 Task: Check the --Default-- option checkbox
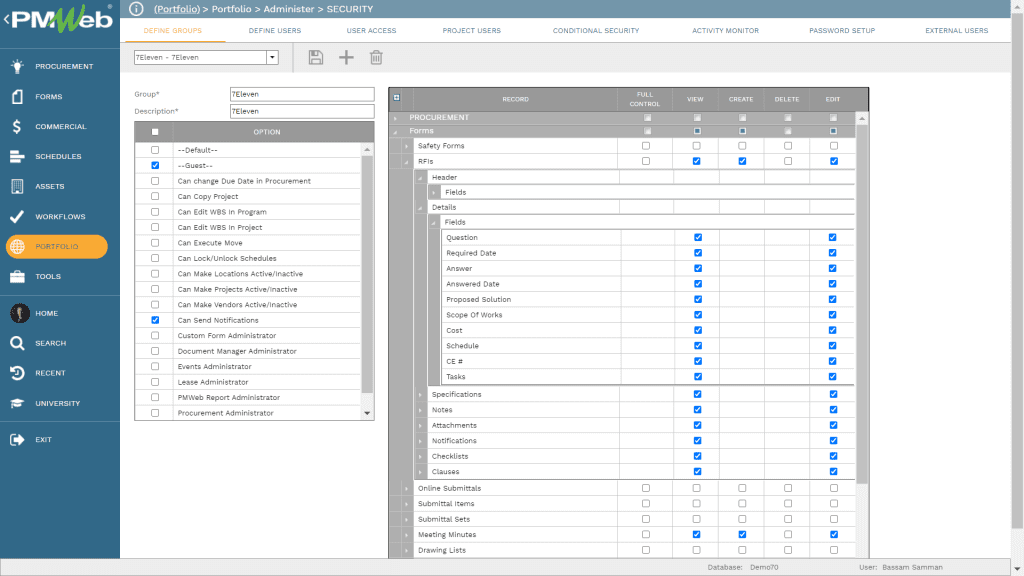pyautogui.click(x=155, y=150)
